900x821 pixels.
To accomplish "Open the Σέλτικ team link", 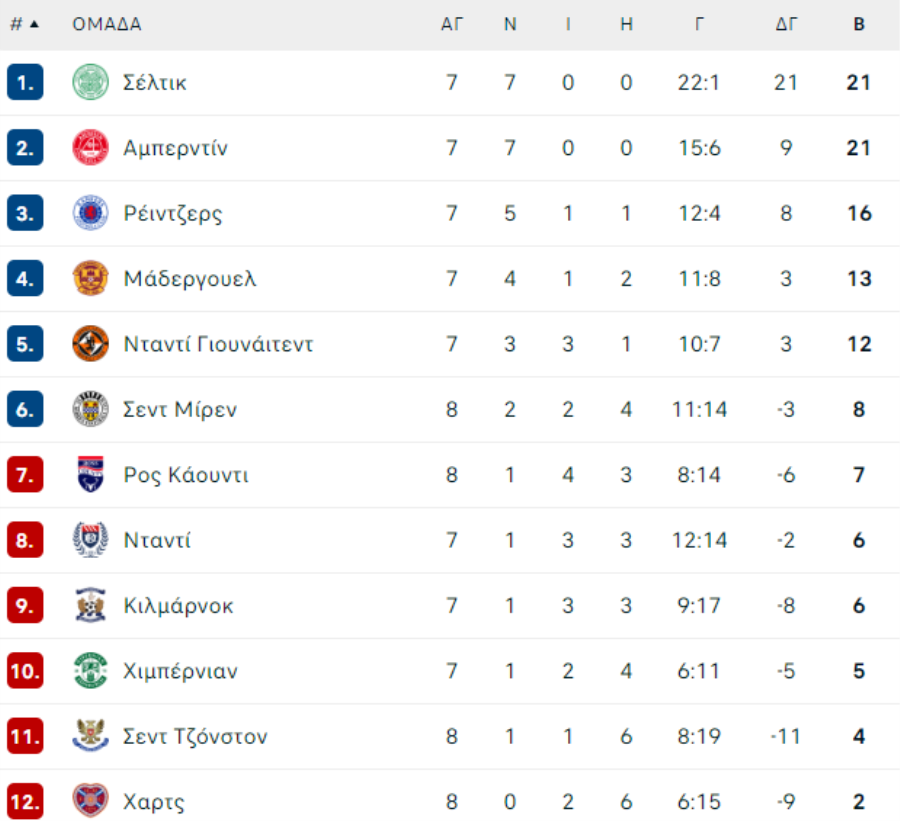I will tap(155, 83).
